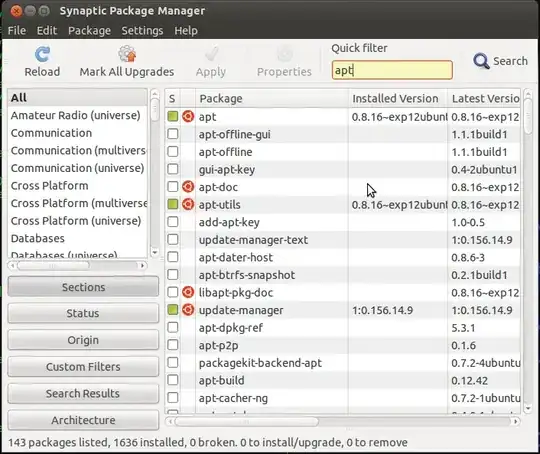Click the Quick filter text field
540x454 pixels.
(392, 70)
